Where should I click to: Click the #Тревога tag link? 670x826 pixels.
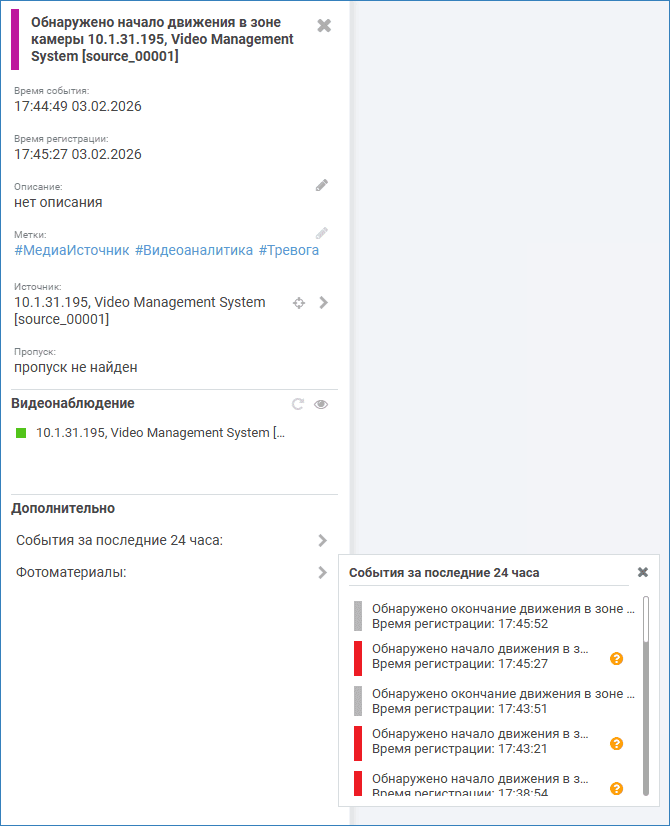coord(289,250)
